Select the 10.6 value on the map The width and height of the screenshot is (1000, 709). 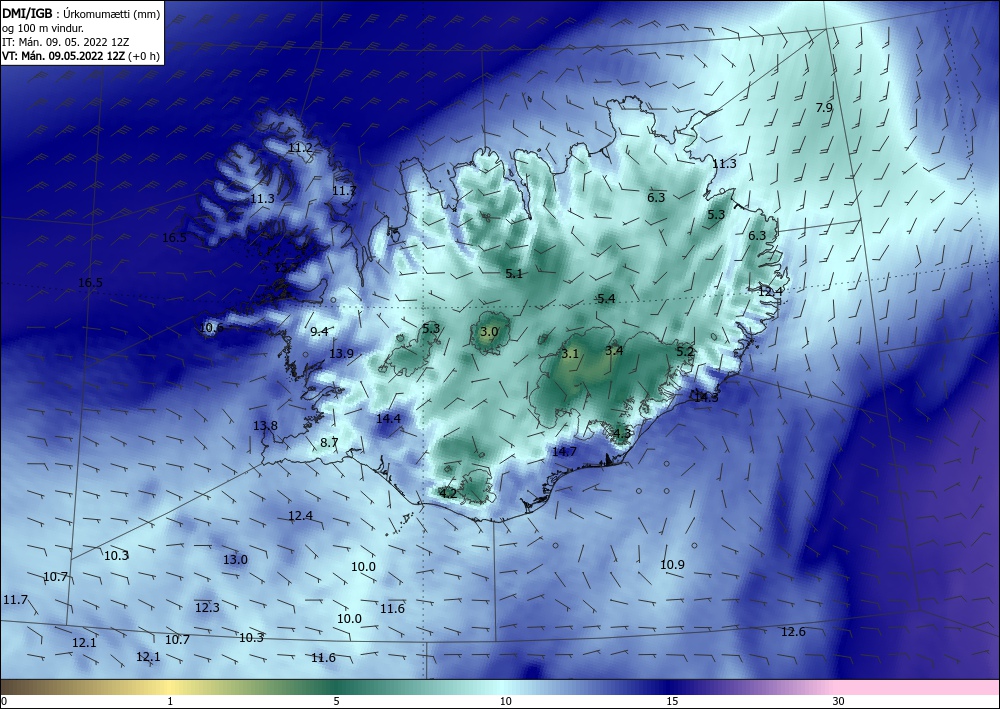(211, 328)
